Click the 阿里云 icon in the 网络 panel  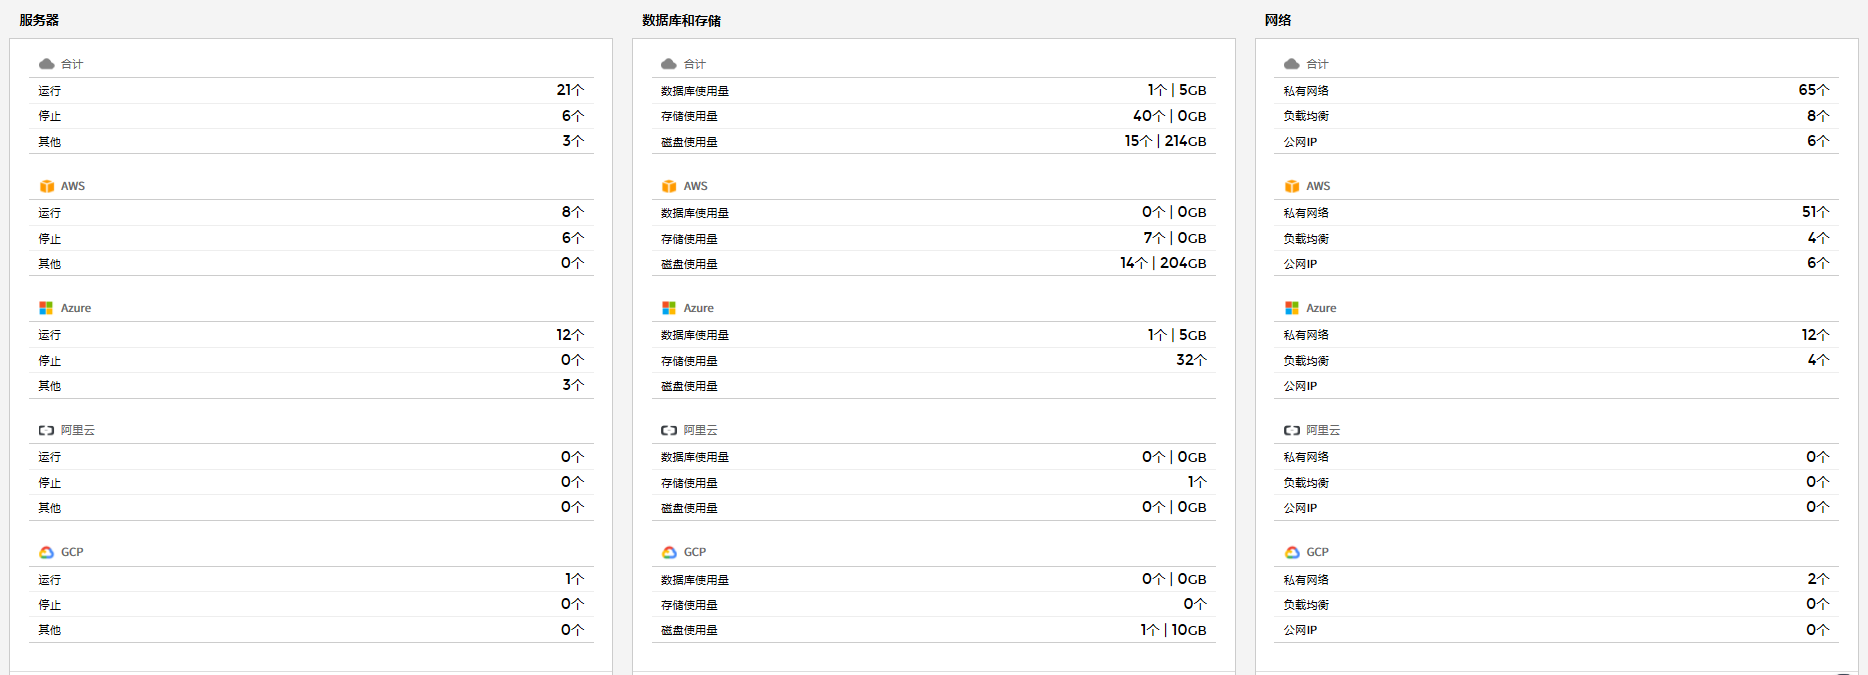pyautogui.click(x=1292, y=430)
